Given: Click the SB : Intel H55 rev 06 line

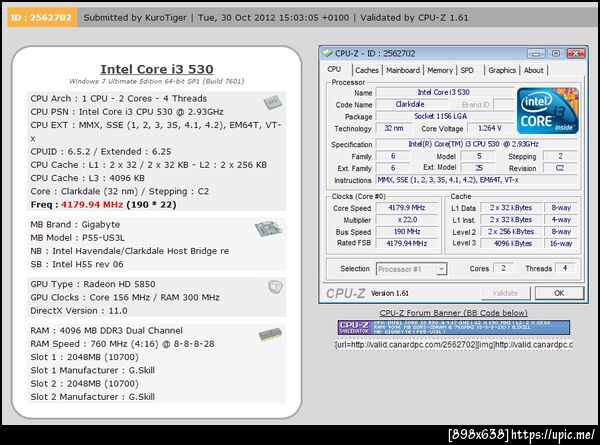Looking at the screenshot, I should pyautogui.click(x=77, y=264).
